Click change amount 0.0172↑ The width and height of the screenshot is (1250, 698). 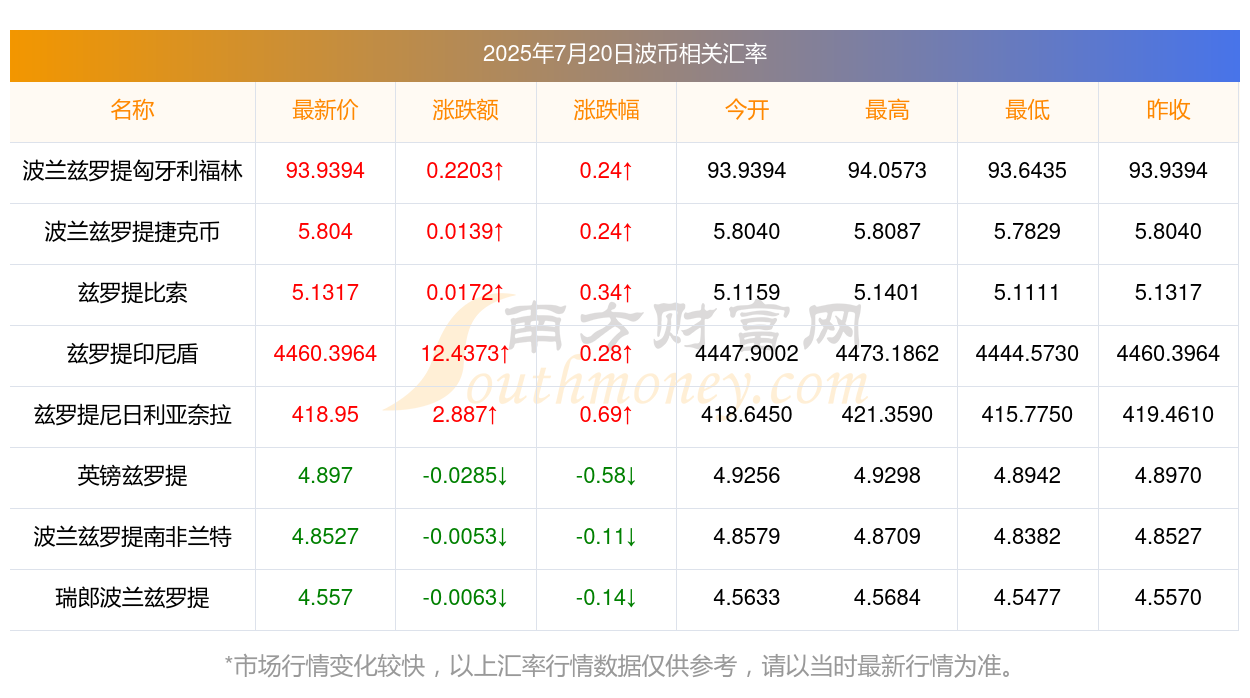[x=466, y=293]
